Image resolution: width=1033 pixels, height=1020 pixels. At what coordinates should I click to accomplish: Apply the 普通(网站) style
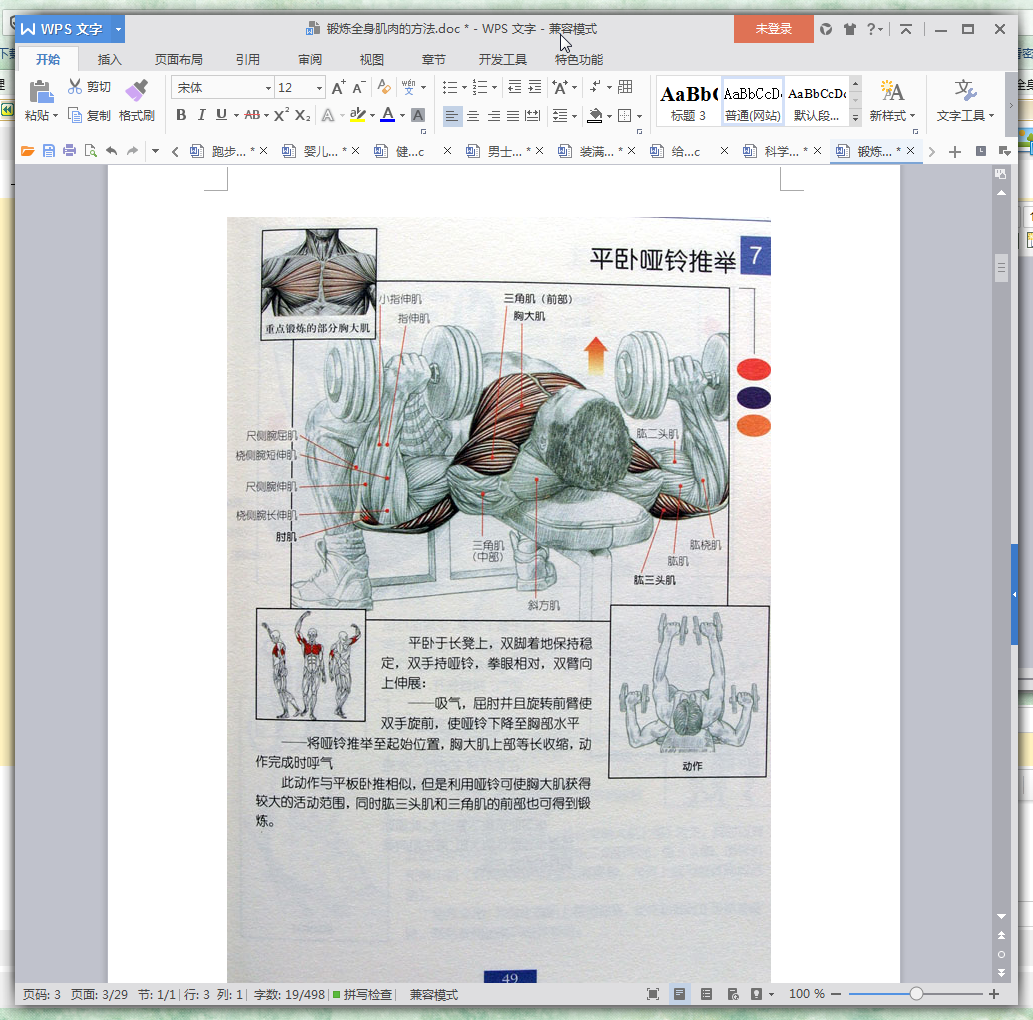(752, 103)
